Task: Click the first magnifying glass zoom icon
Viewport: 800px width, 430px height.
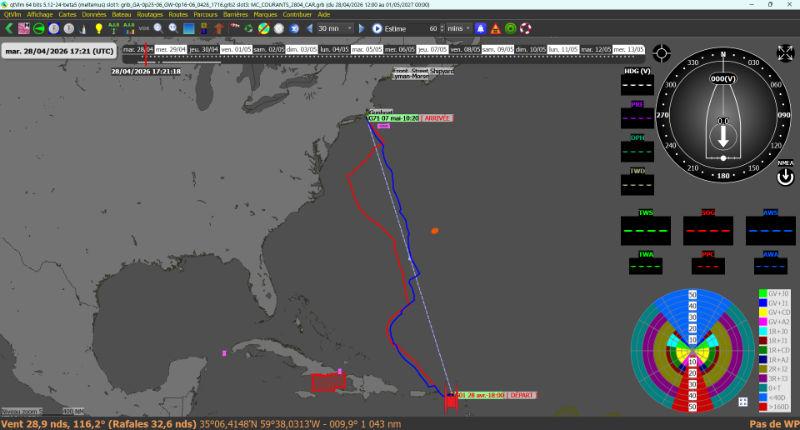Action: [x=158, y=28]
